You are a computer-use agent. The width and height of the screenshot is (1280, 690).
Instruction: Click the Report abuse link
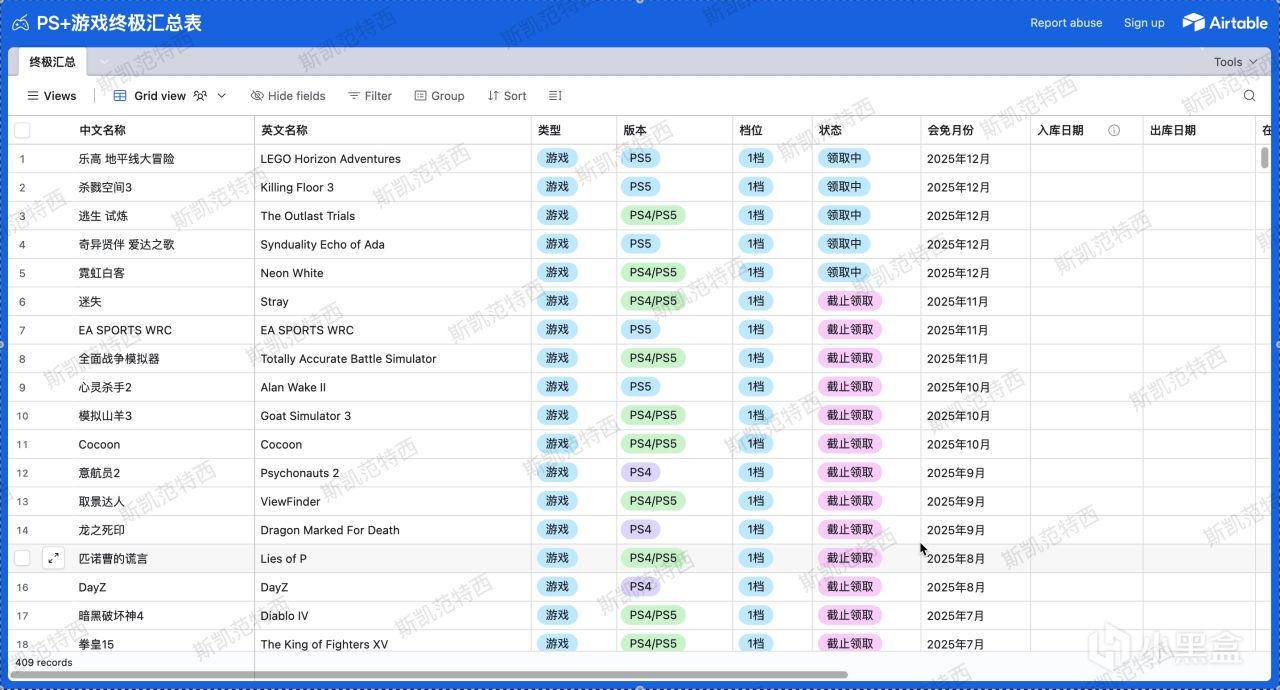pyautogui.click(x=1066, y=23)
